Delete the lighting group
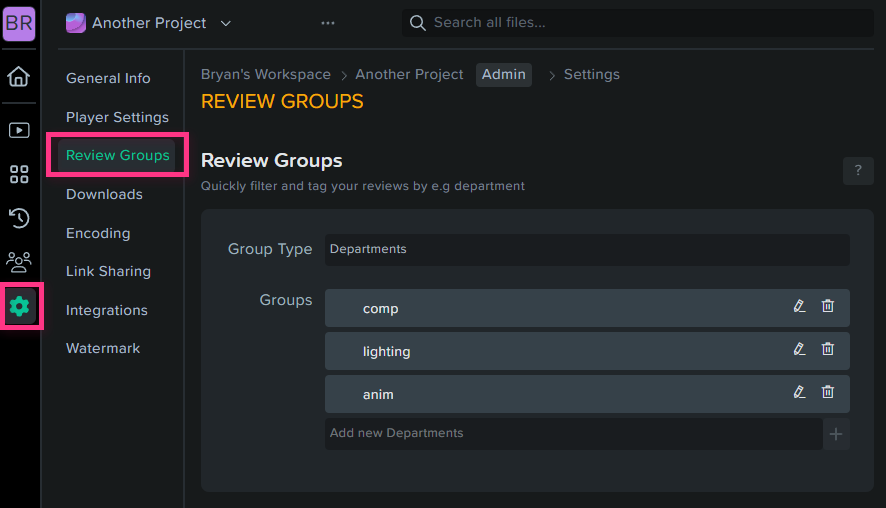 828,349
